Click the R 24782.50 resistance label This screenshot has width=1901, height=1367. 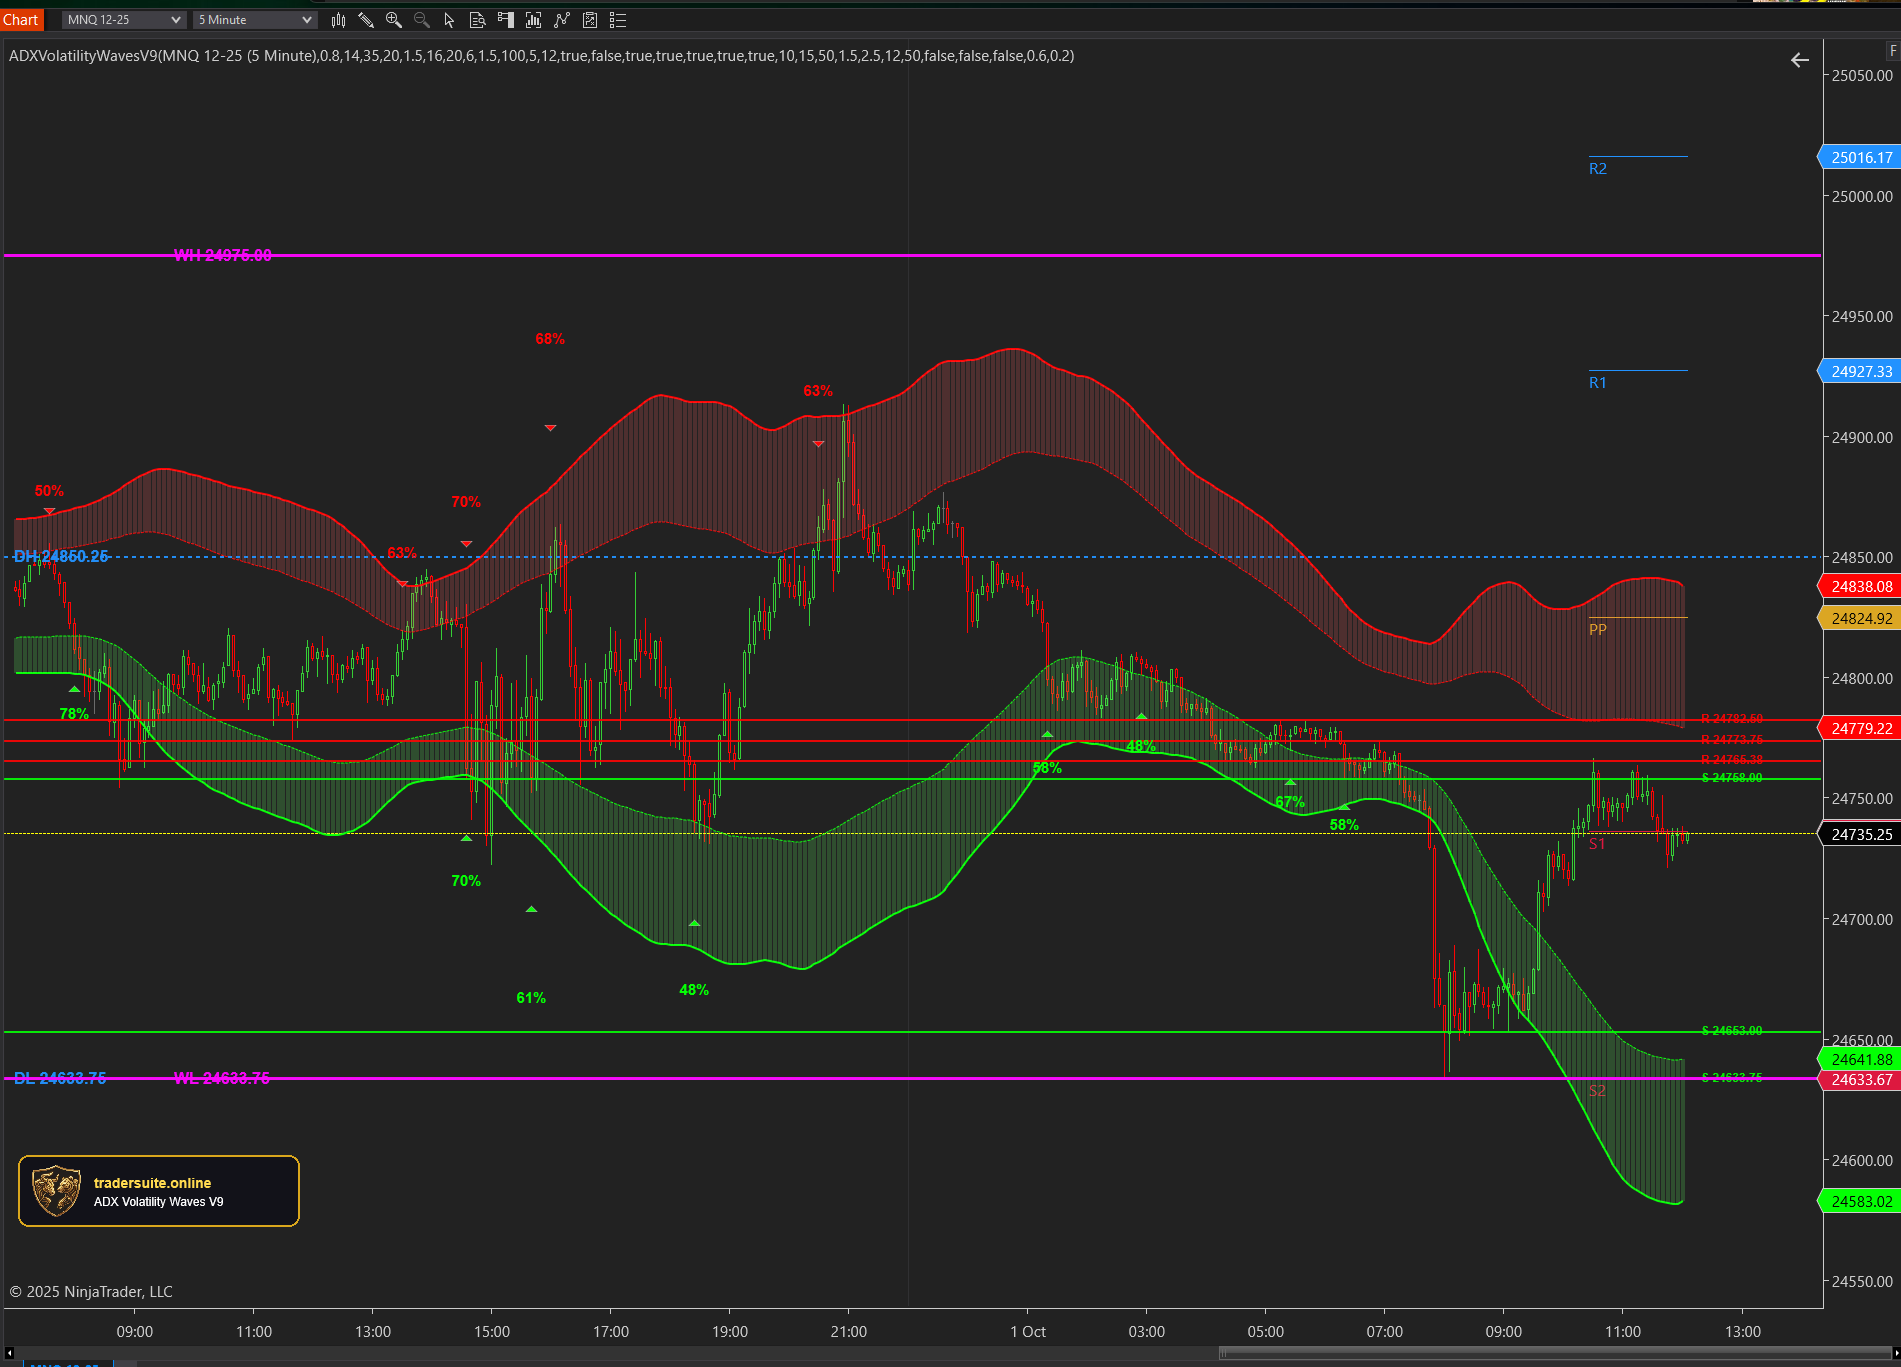coord(1732,719)
